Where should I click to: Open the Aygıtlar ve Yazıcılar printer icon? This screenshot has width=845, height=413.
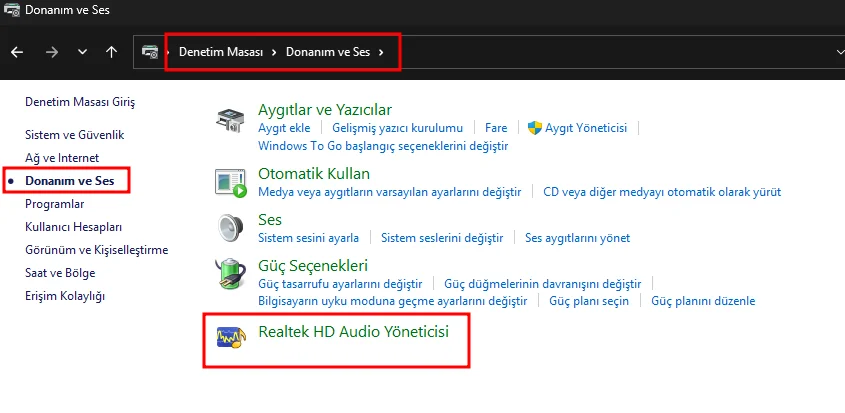point(231,121)
